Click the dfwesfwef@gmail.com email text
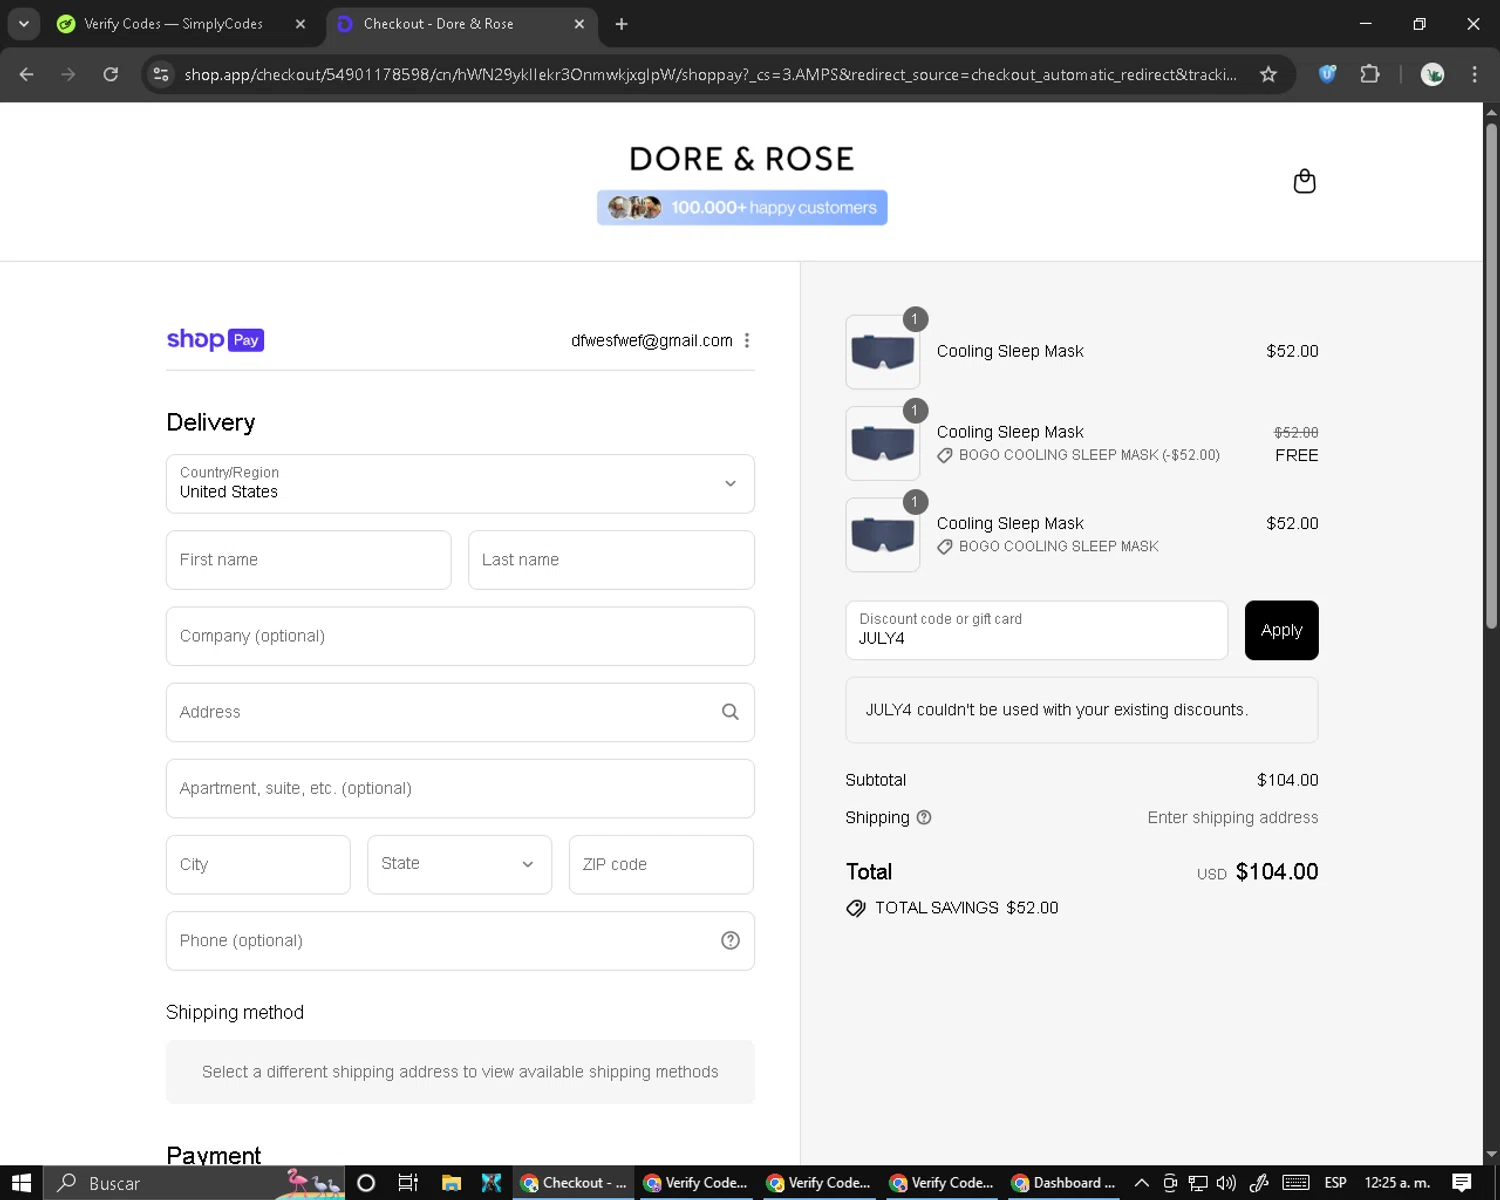 (652, 340)
